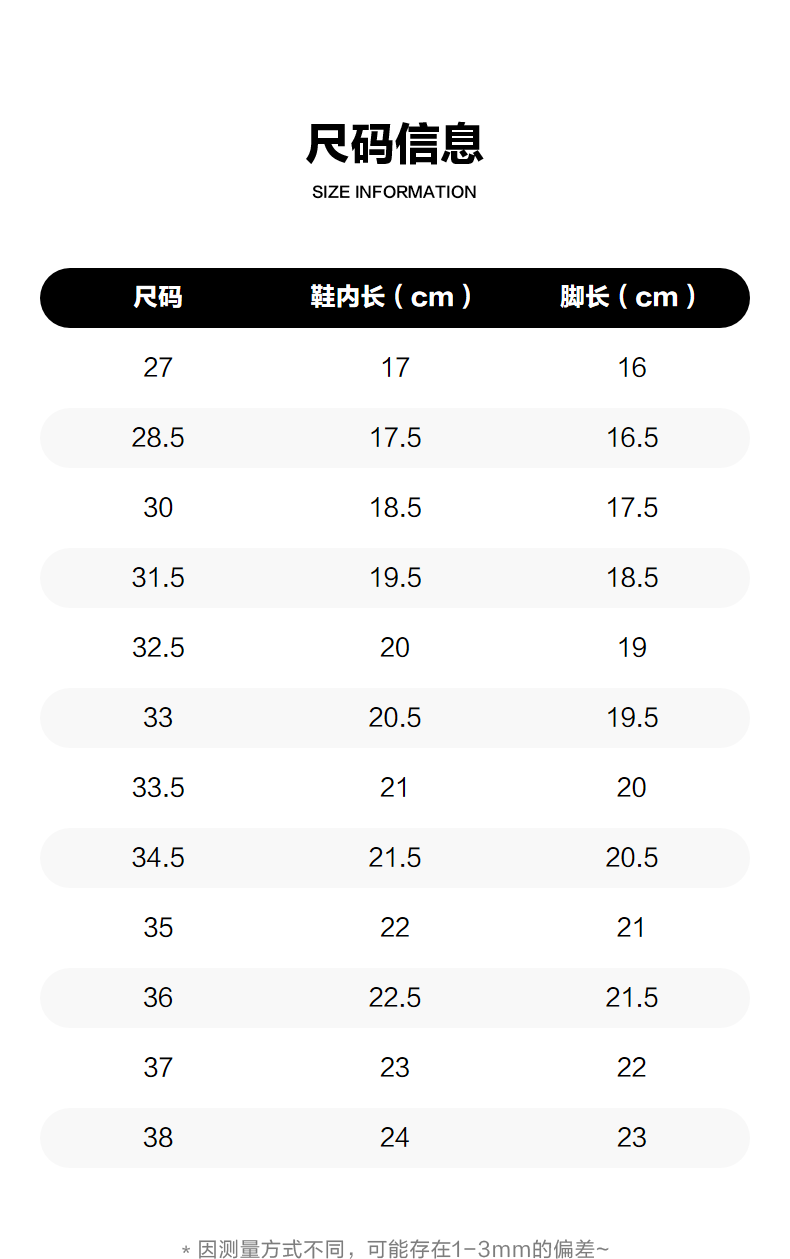Select the 鞋内长 (cm) column header

[392, 297]
